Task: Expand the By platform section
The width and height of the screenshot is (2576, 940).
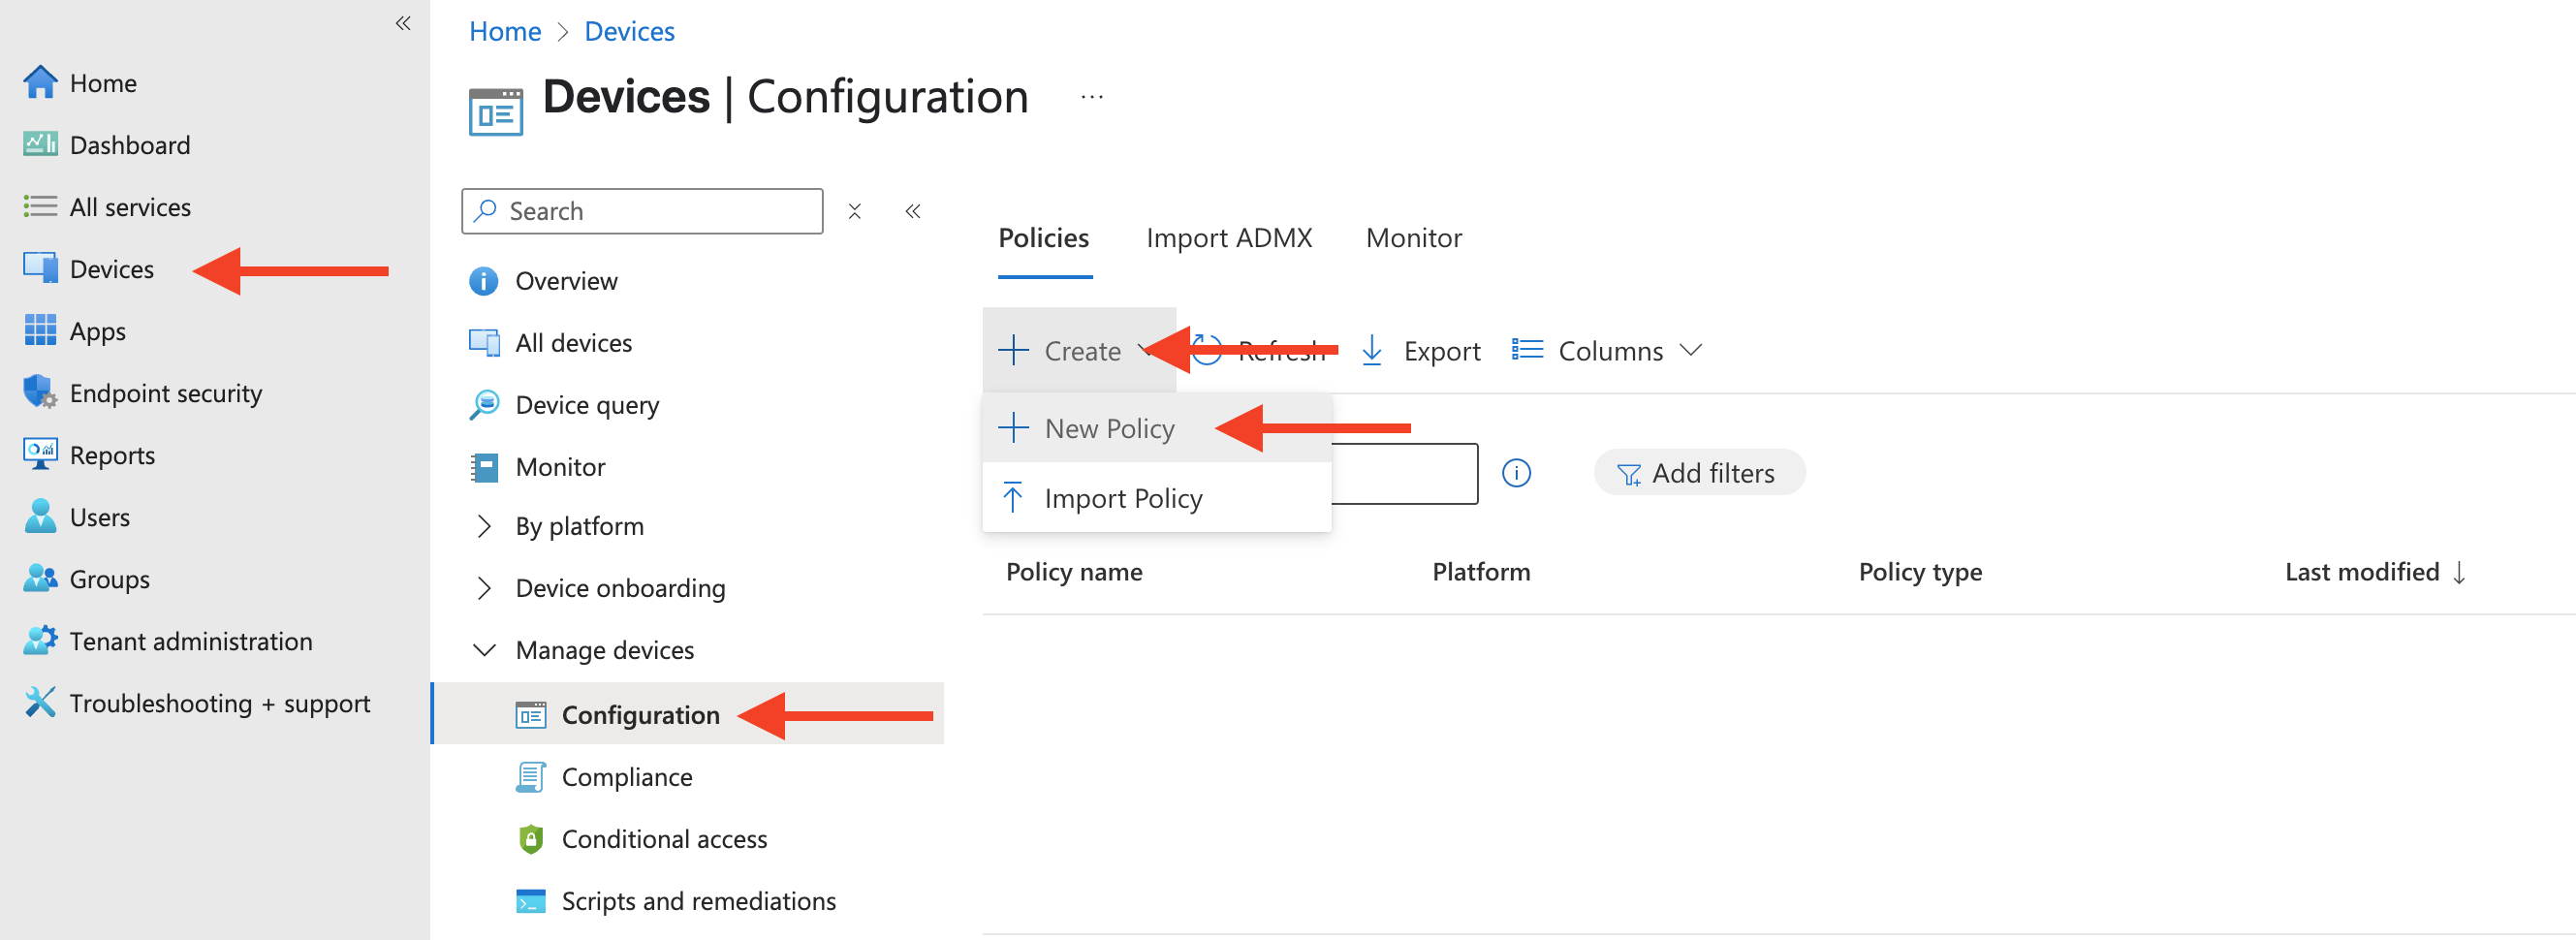Action: [485, 527]
